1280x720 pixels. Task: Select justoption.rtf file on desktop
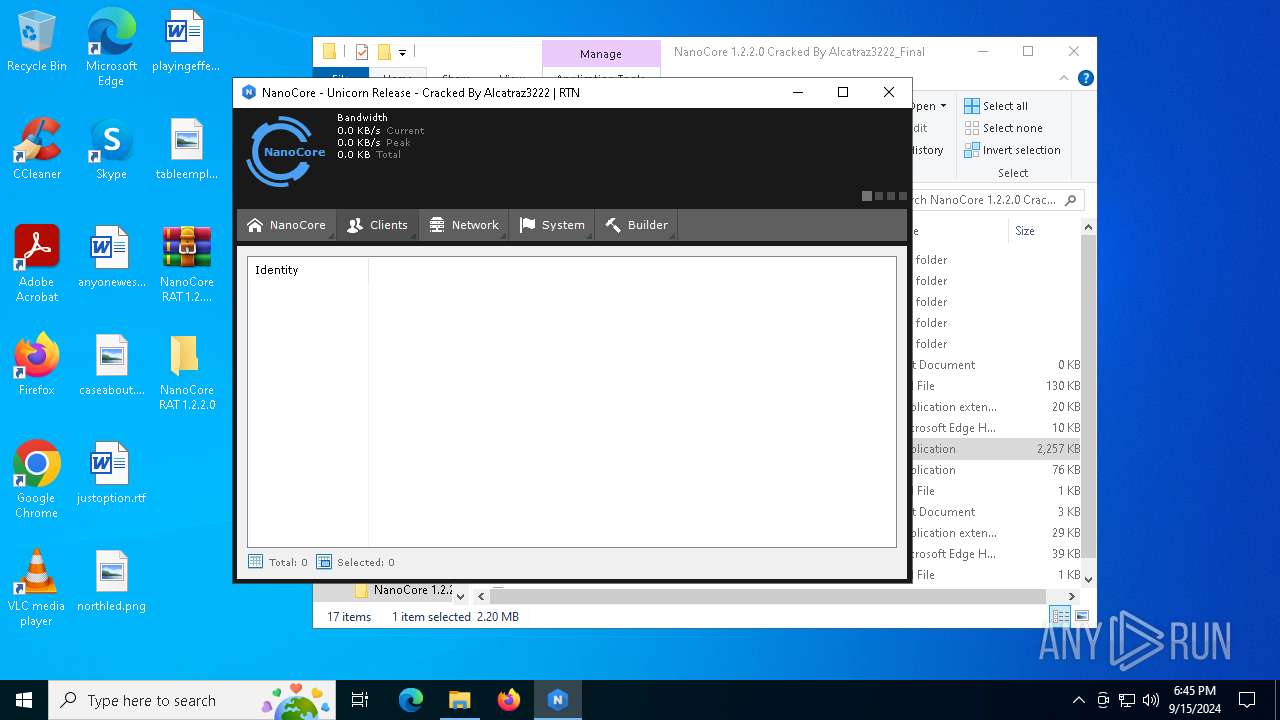pos(111,474)
